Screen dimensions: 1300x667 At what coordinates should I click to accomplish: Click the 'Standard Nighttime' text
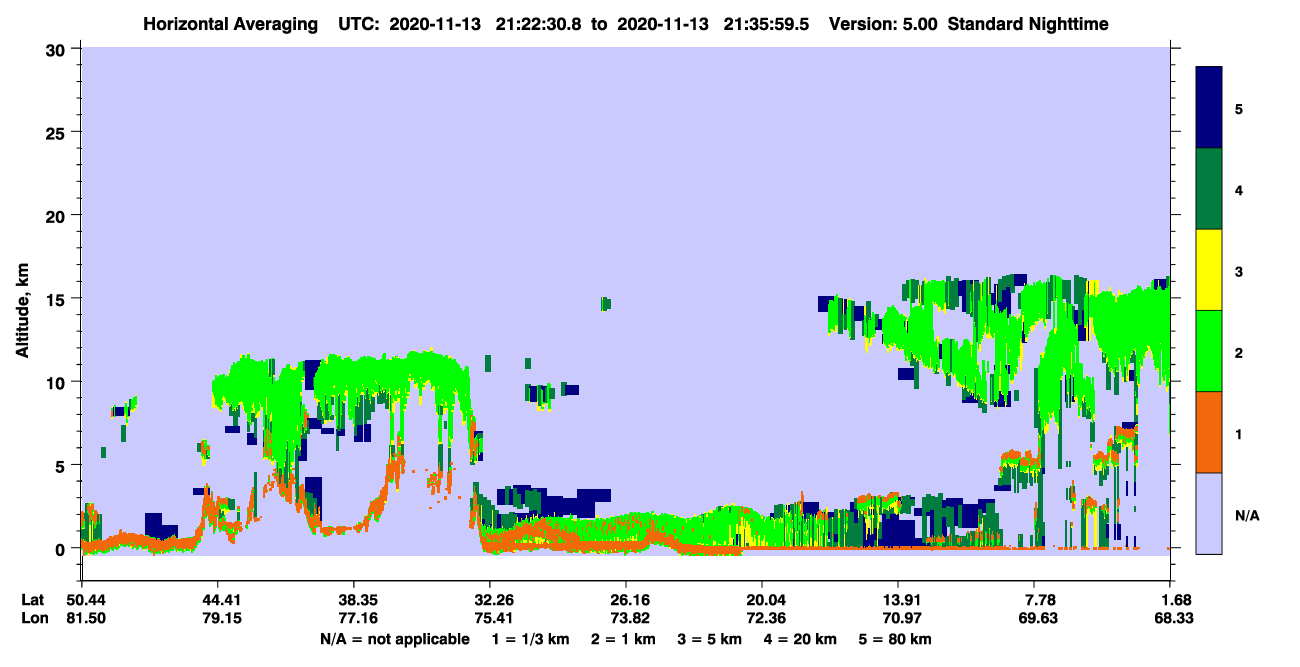click(1029, 24)
